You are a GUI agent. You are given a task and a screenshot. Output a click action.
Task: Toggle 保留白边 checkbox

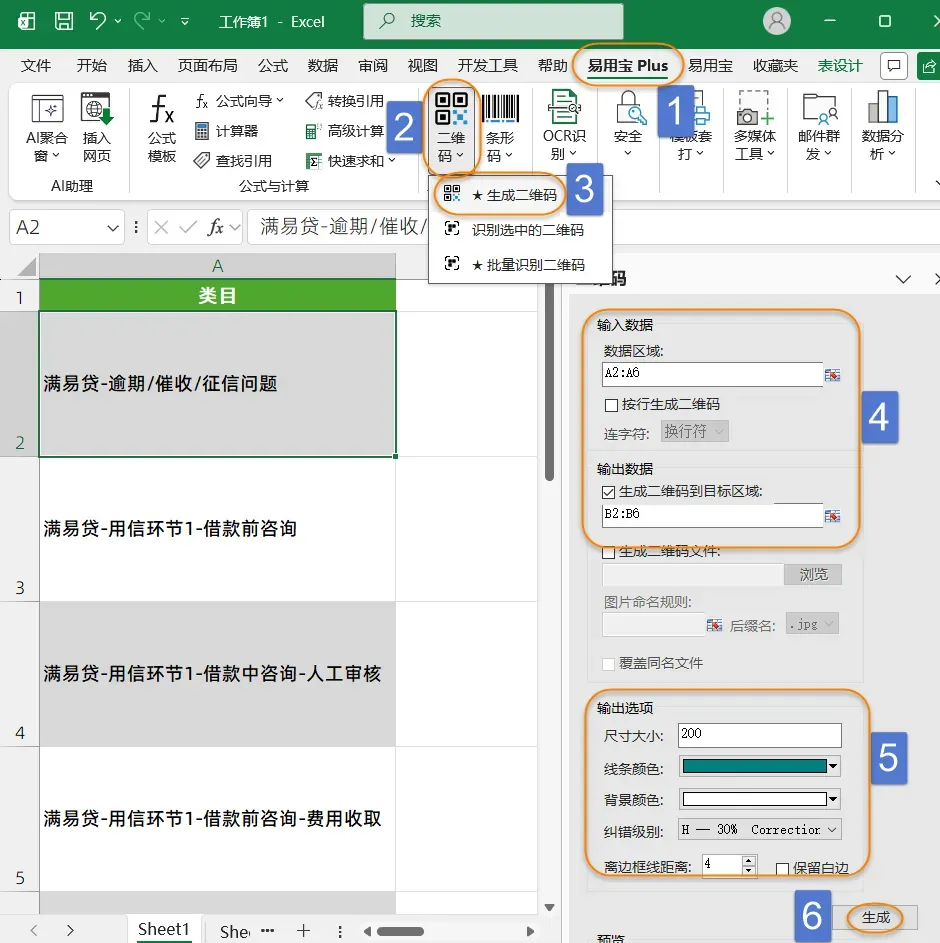point(782,868)
